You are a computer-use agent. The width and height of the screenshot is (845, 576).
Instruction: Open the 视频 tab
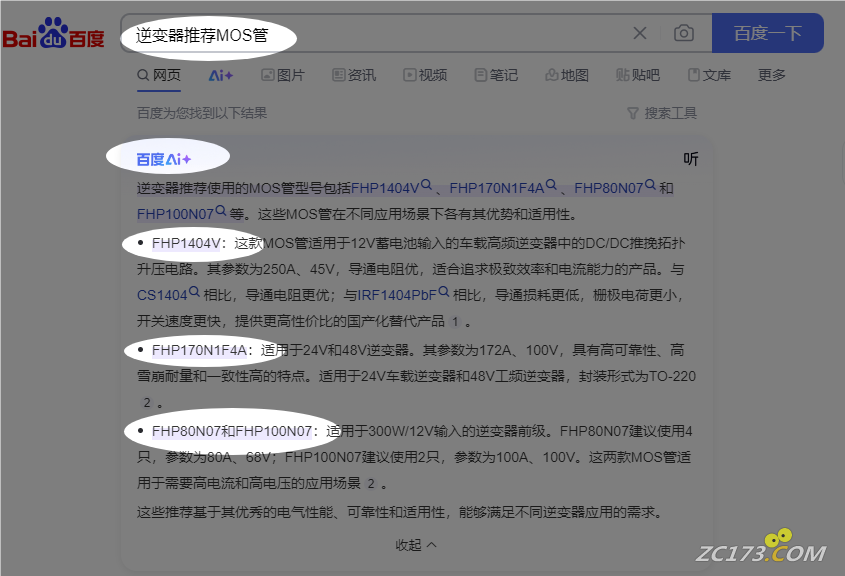coord(425,75)
